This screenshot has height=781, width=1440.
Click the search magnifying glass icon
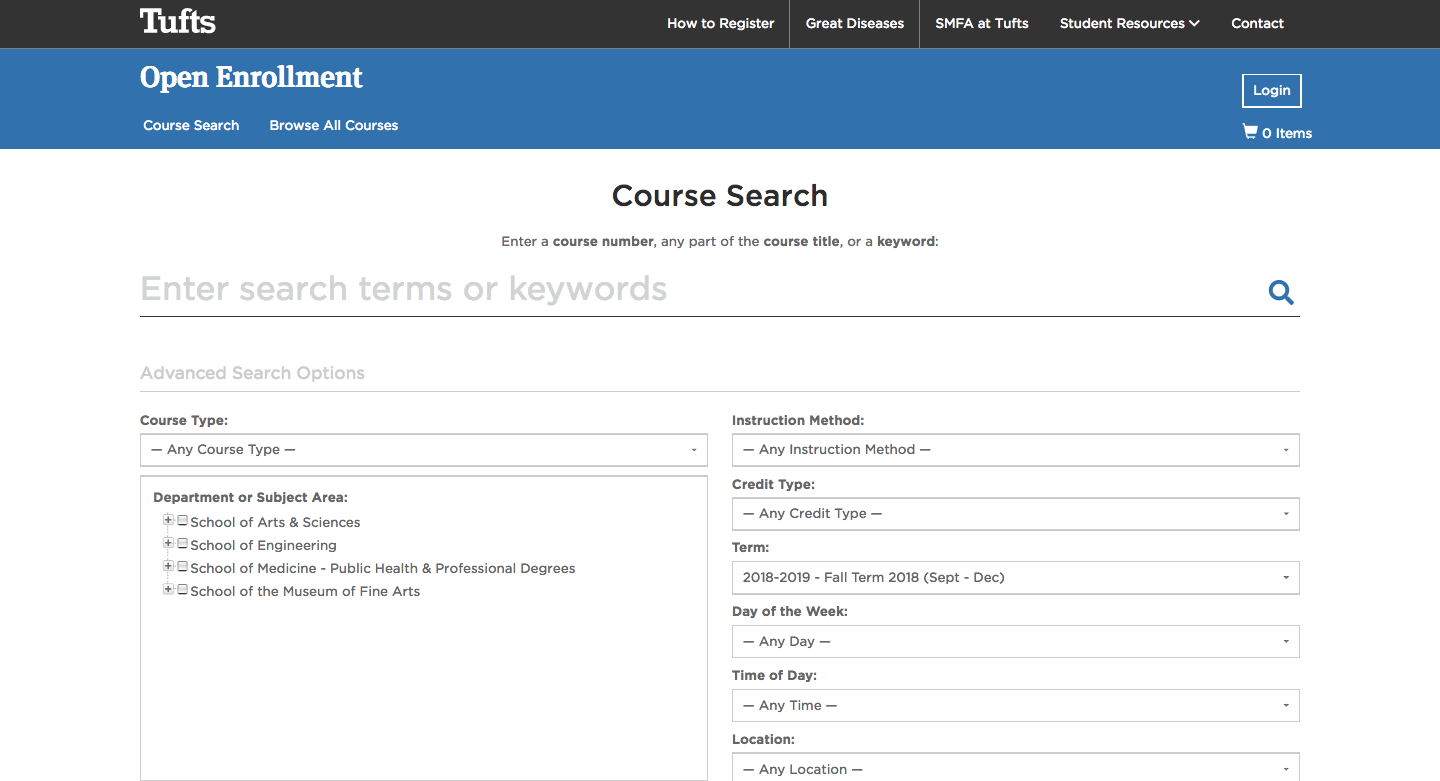[1281, 292]
